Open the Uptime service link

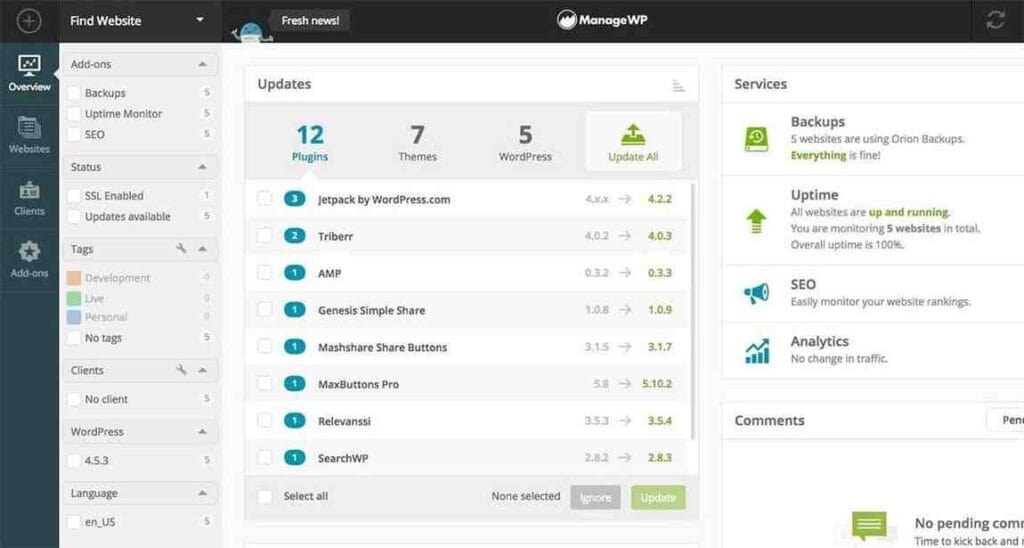pos(814,195)
